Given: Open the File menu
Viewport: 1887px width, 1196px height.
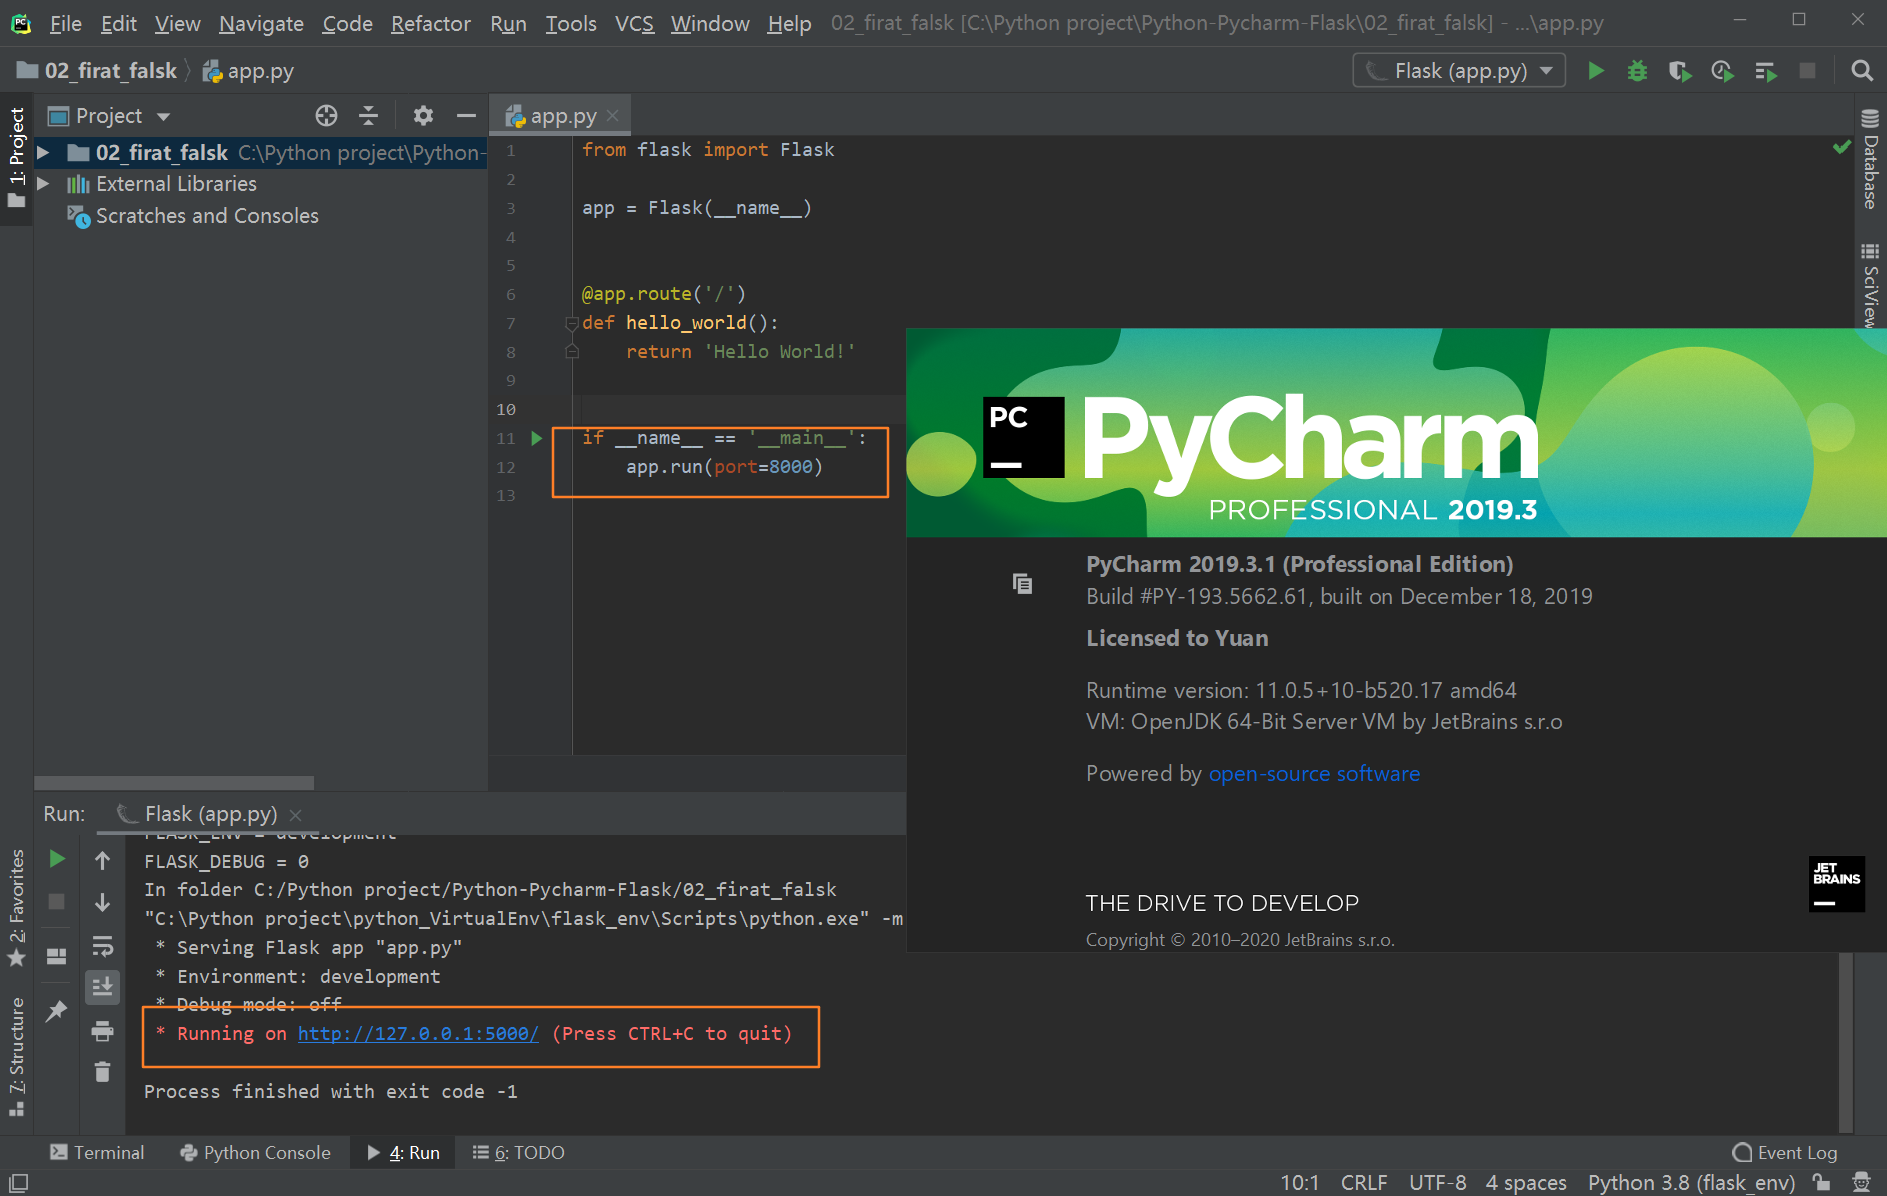Looking at the screenshot, I should pos(65,23).
